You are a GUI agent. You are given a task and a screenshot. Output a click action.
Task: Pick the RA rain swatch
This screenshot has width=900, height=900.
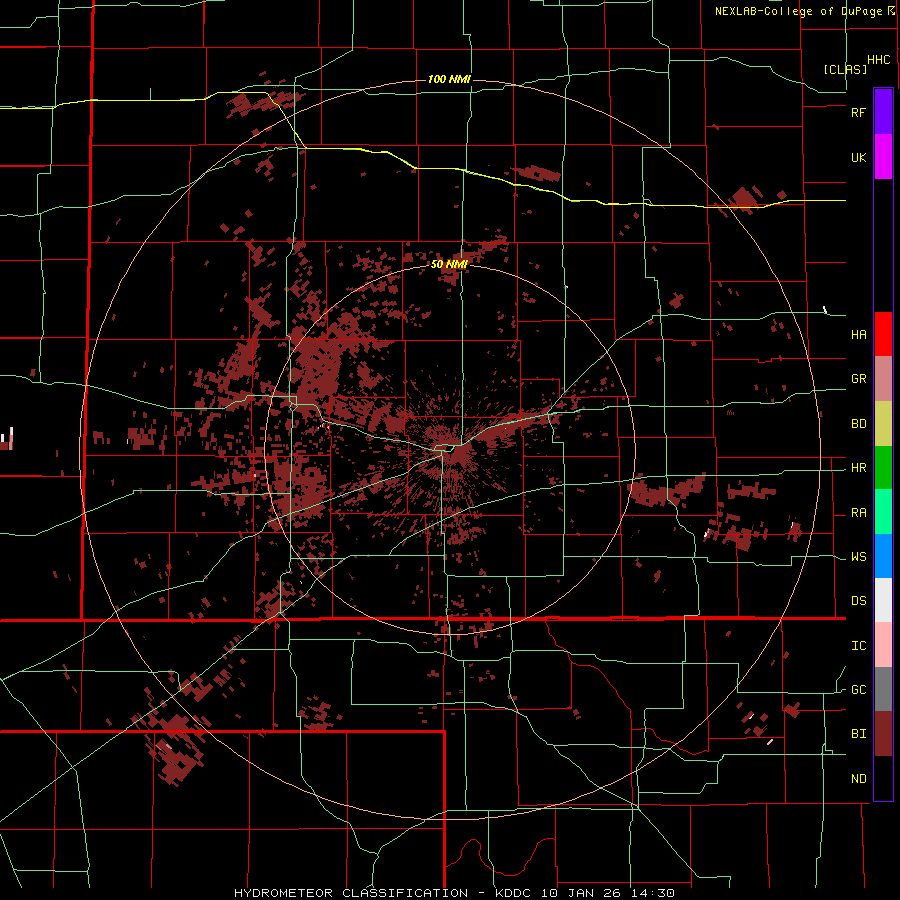coord(883,512)
